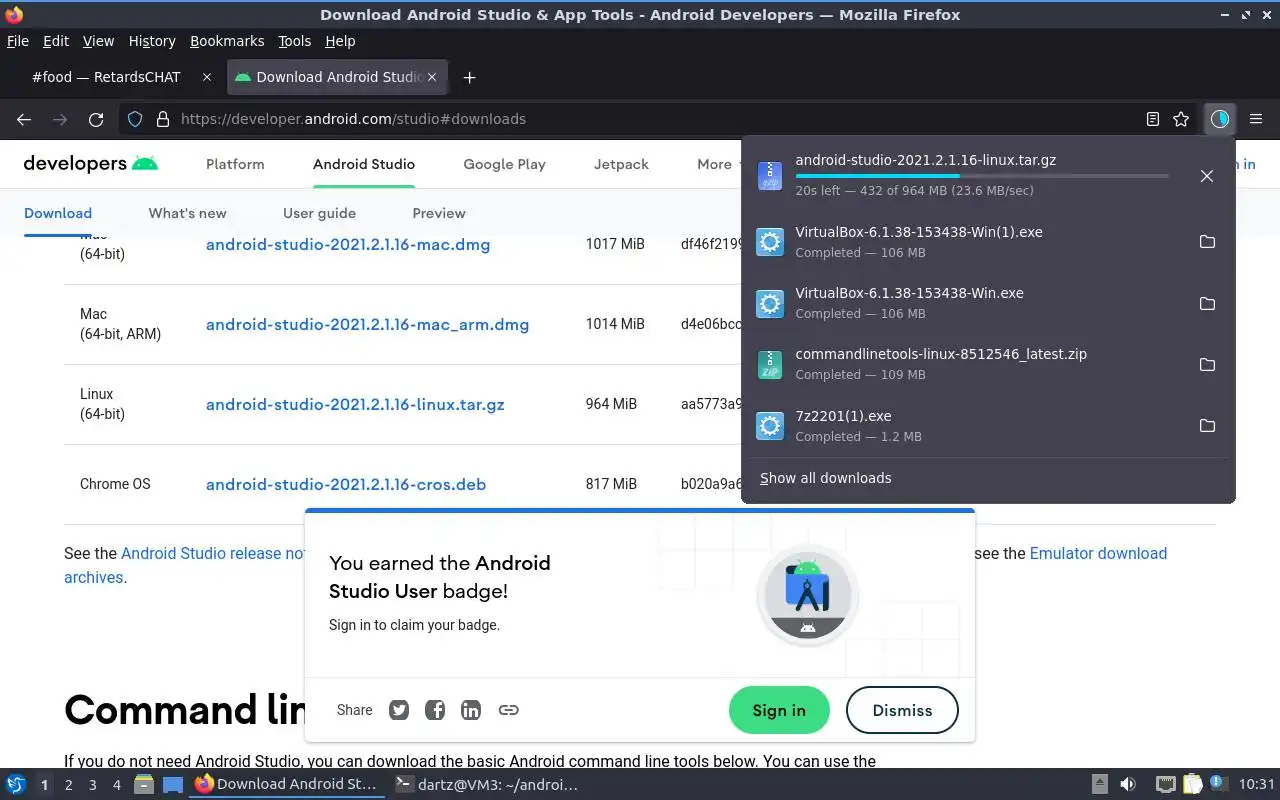Open the Edit menu
The image size is (1280, 800).
[56, 41]
